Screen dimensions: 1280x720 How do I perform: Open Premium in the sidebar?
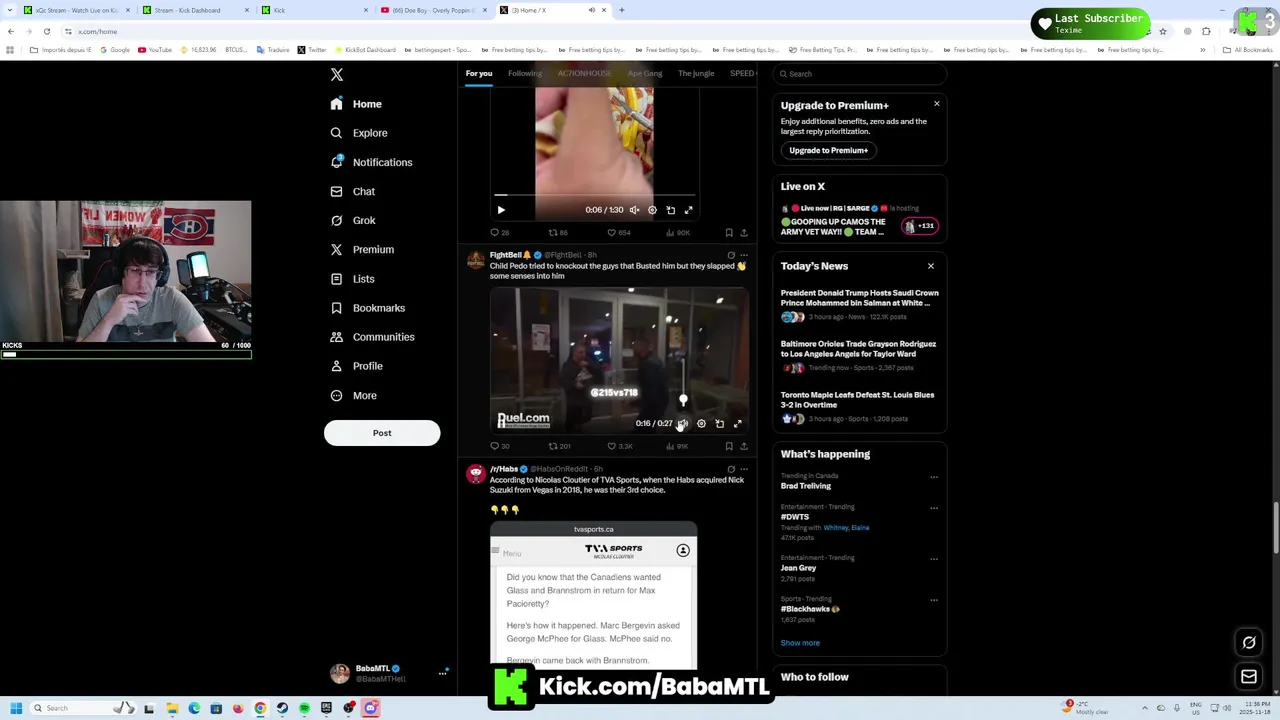(361, 249)
